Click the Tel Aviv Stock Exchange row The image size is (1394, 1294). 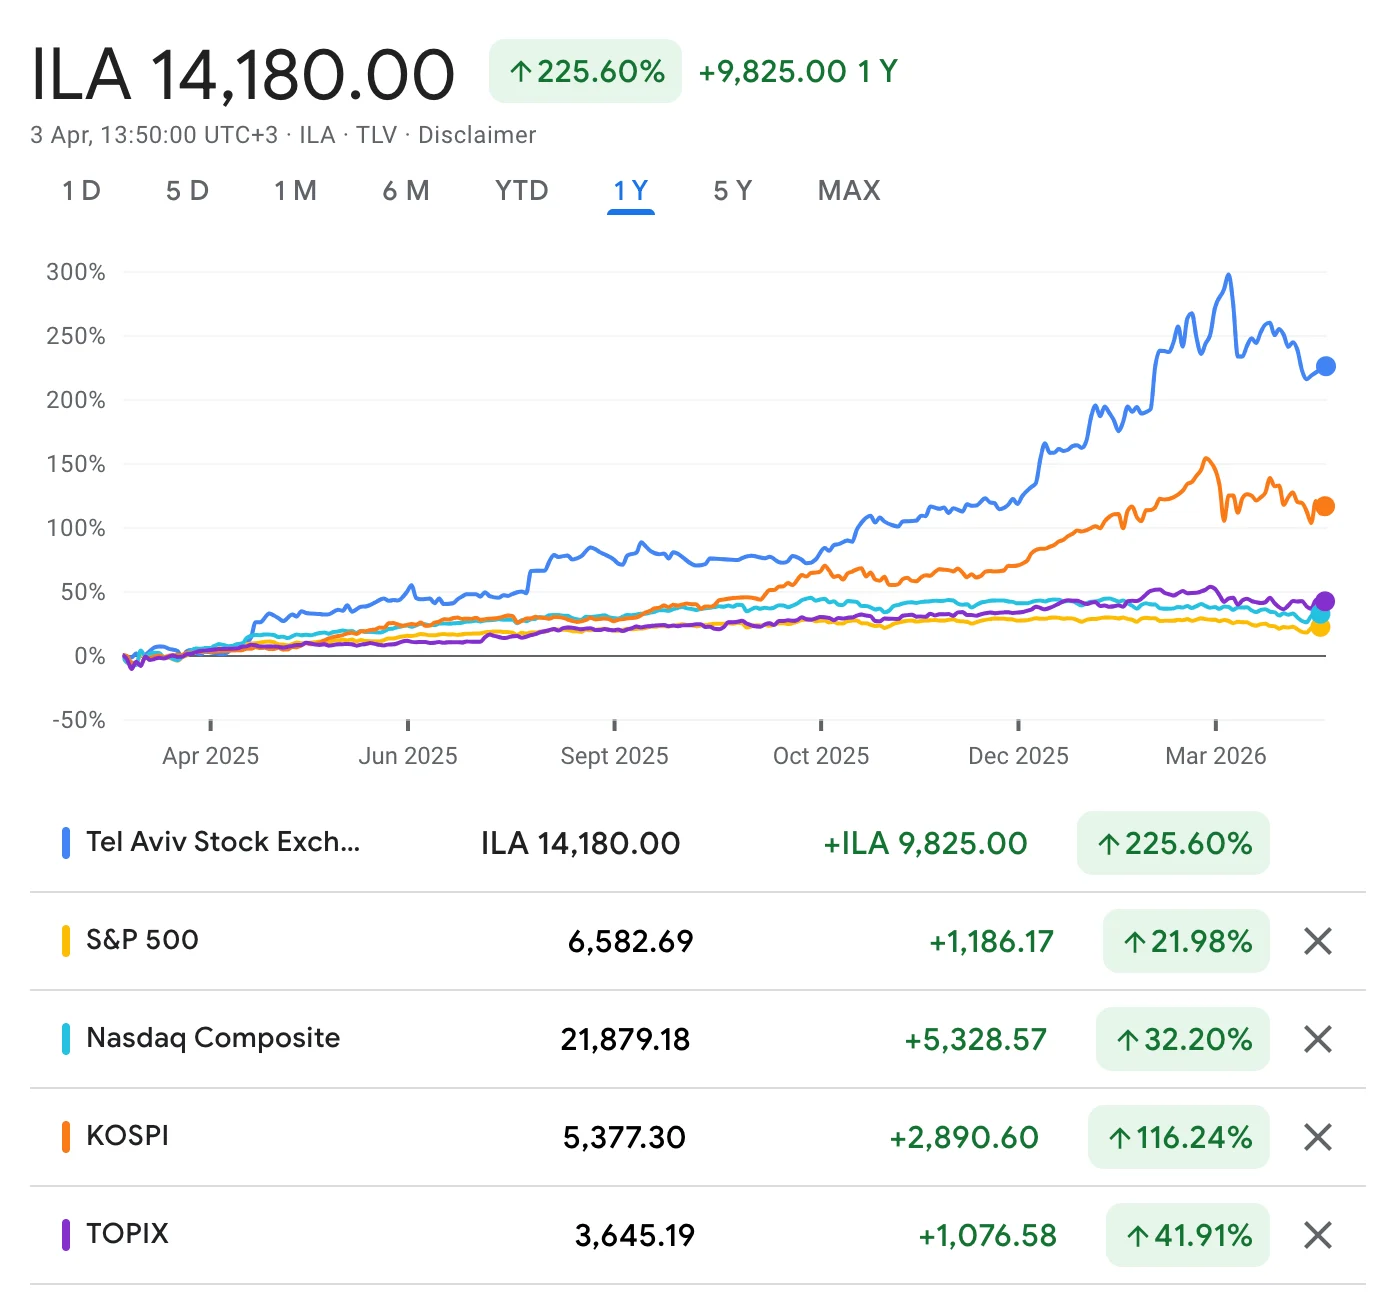point(222,842)
